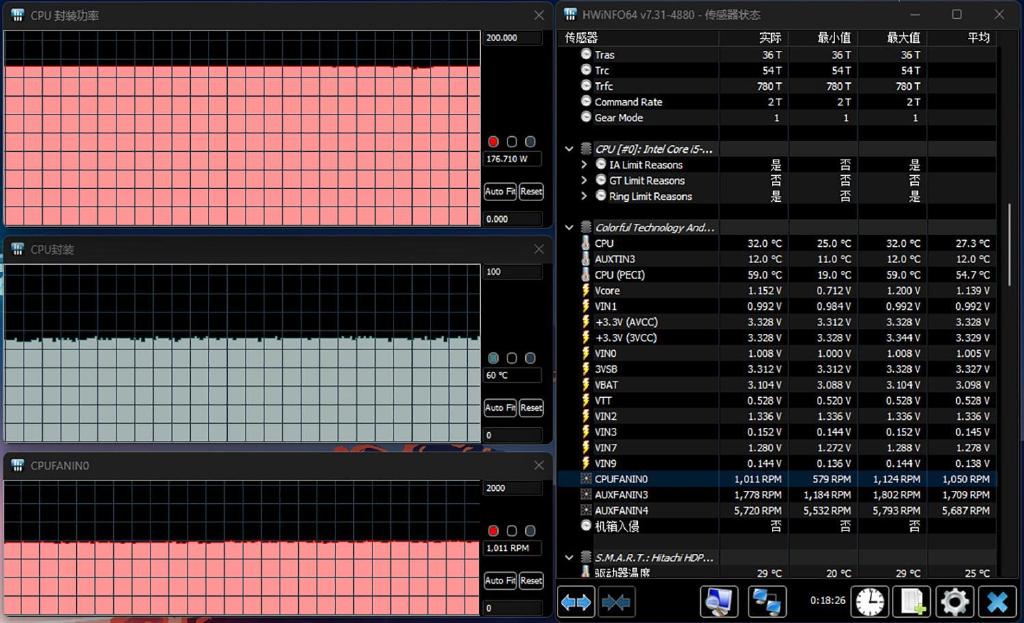
Task: Expand IA Limit Reasons row
Action: [584, 165]
